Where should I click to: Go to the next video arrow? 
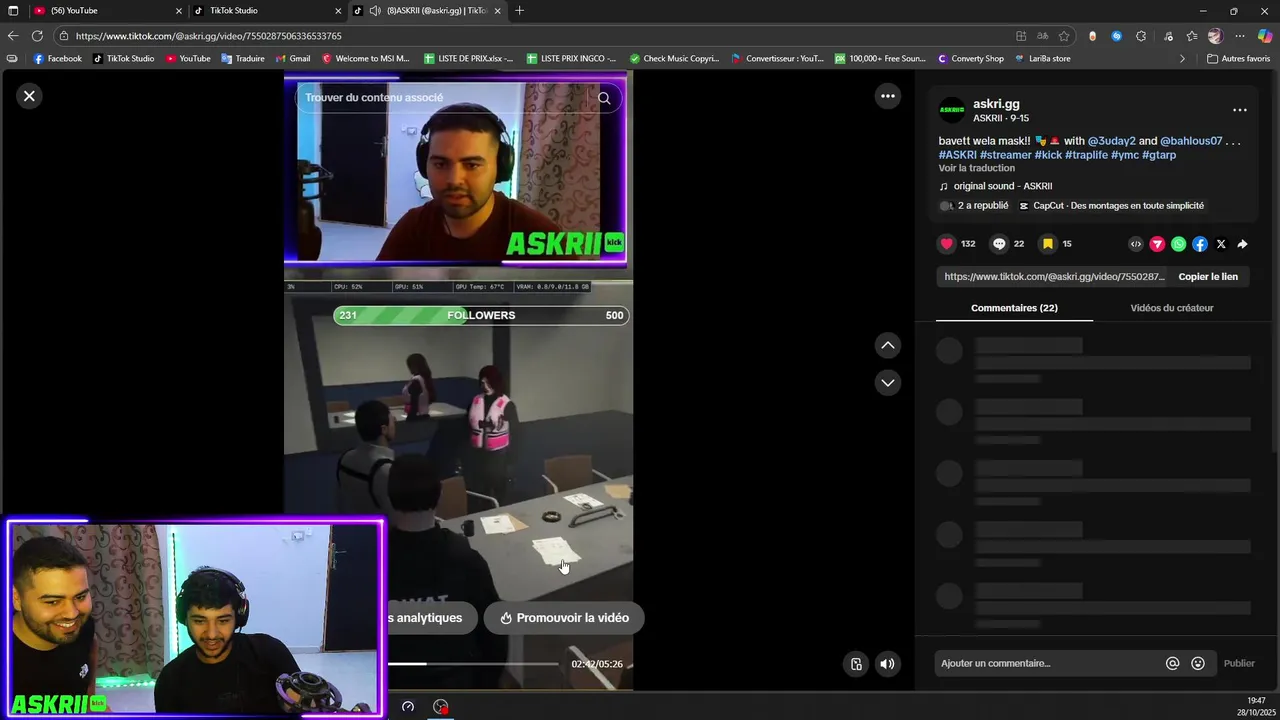click(887, 382)
